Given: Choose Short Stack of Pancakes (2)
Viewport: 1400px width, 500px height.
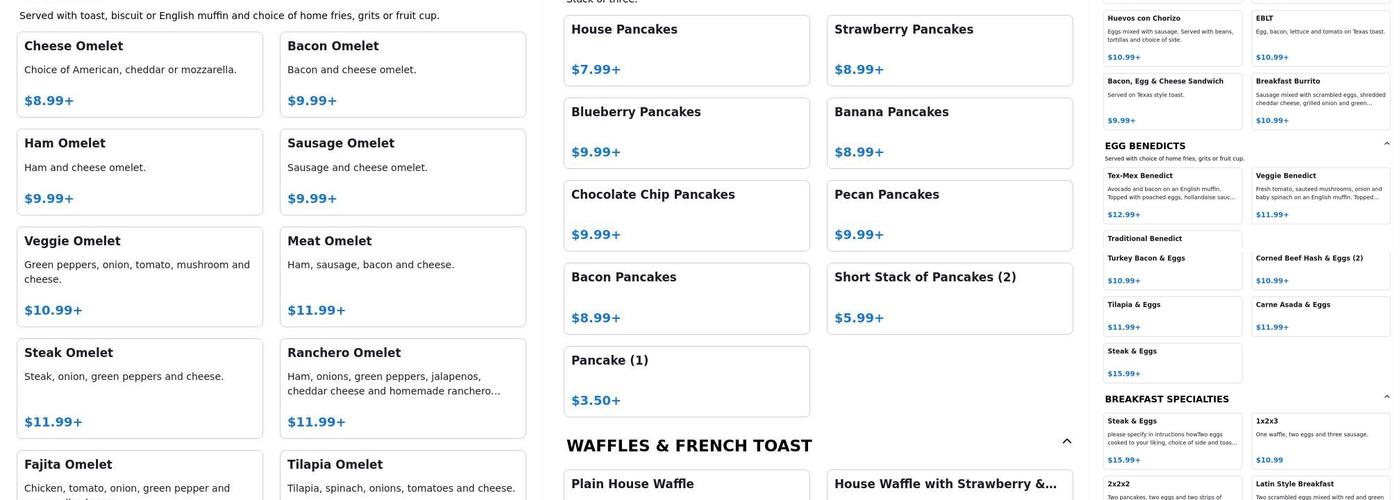Looking at the screenshot, I should pos(950,298).
